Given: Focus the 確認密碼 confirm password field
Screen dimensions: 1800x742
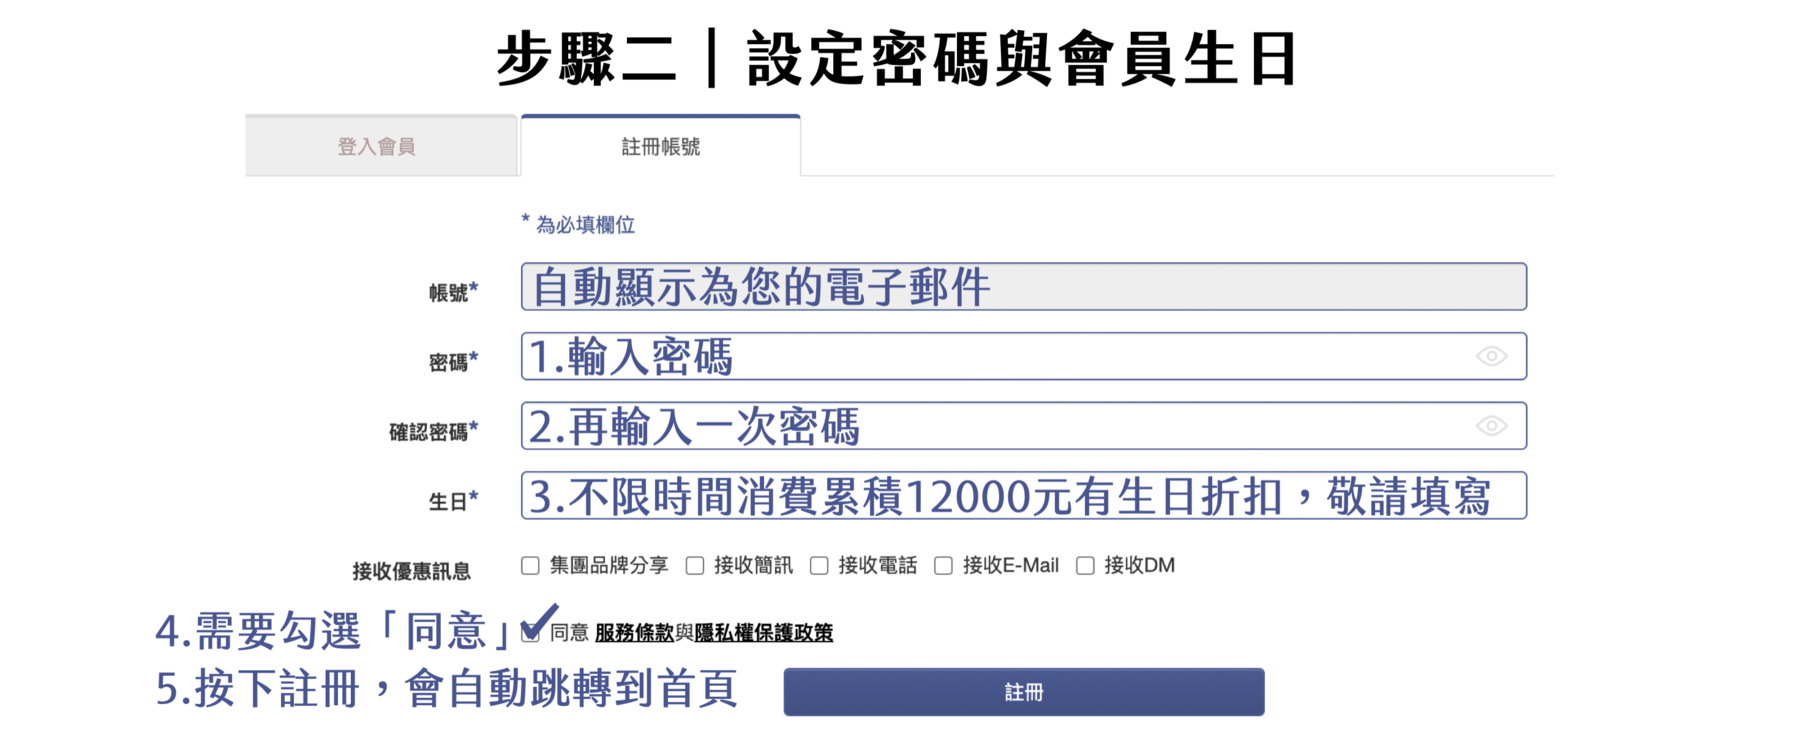Looking at the screenshot, I should (1024, 426).
